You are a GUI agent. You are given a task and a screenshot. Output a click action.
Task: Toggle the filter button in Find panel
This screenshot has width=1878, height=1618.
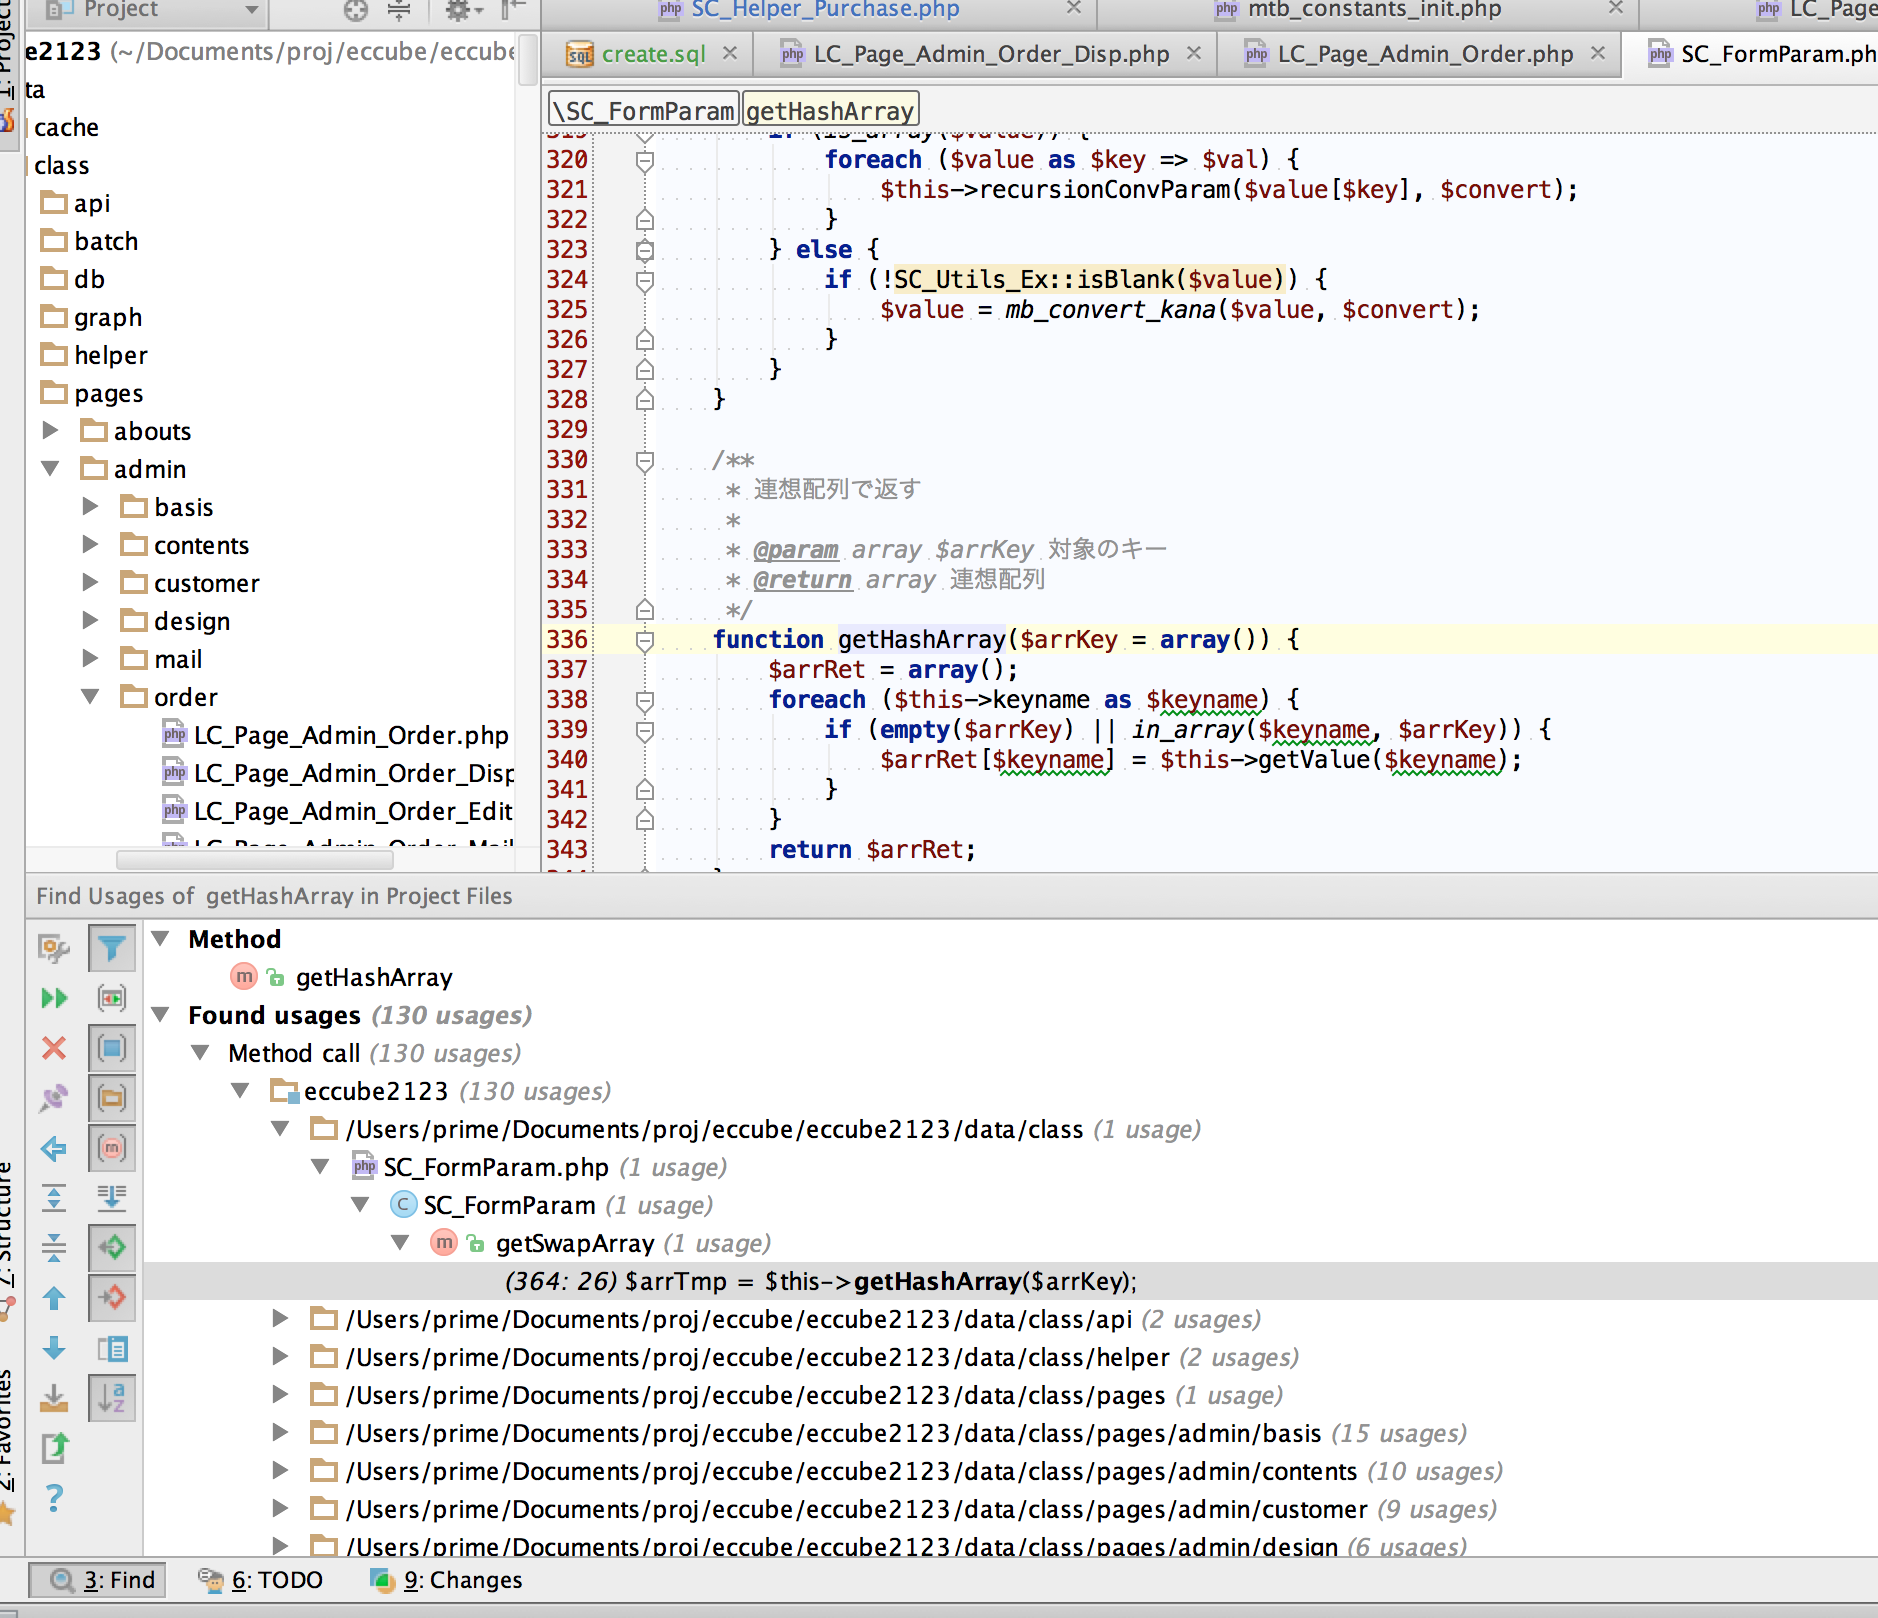coord(112,947)
